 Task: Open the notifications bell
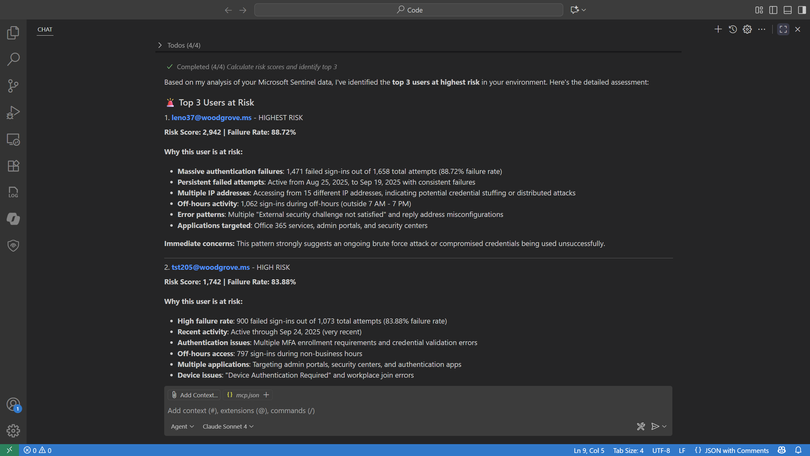click(x=798, y=450)
